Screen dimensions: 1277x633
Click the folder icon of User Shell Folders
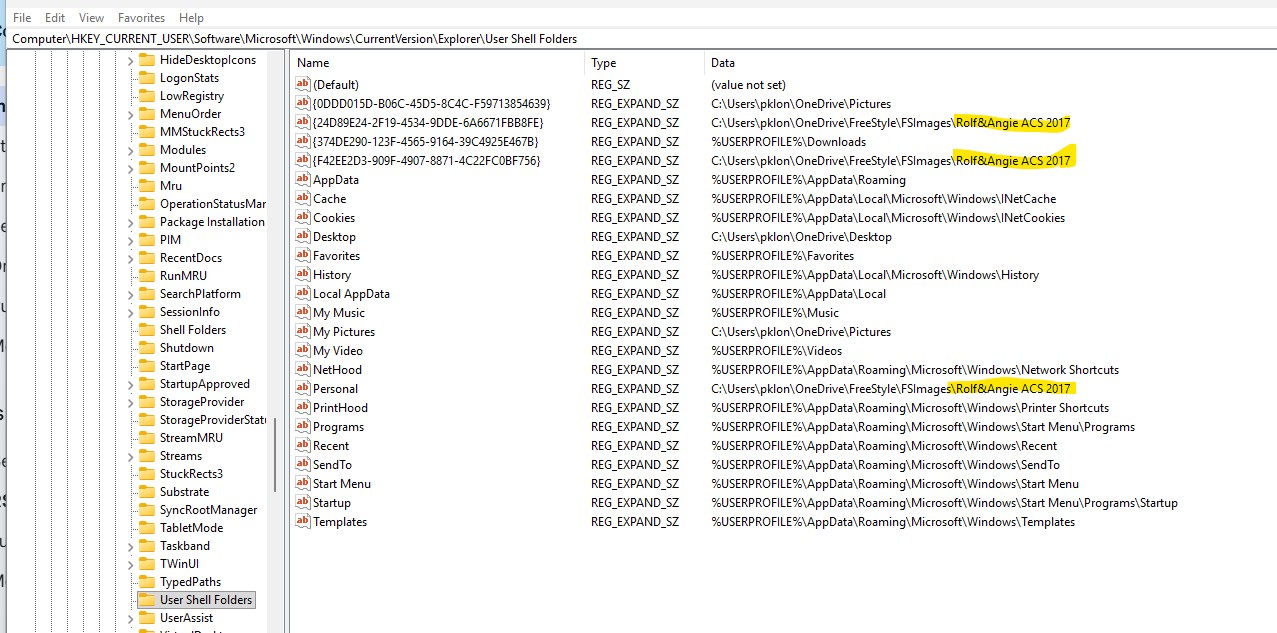tap(146, 600)
